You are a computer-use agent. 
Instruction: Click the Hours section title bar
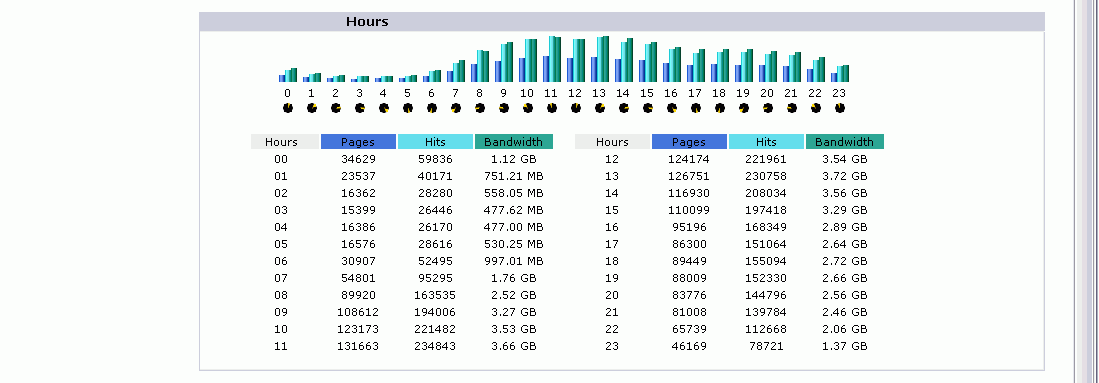pyautogui.click(x=622, y=22)
